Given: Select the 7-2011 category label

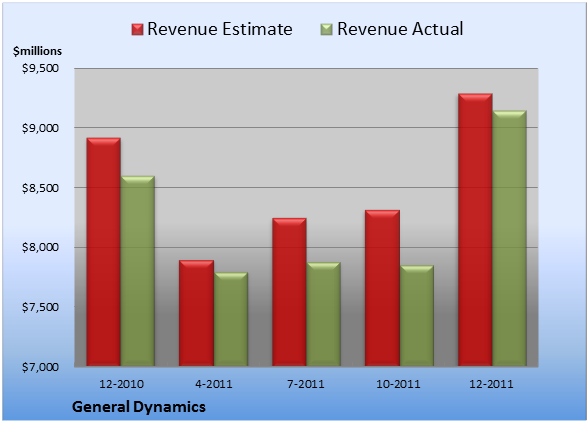Looking at the screenshot, I should point(306,384).
